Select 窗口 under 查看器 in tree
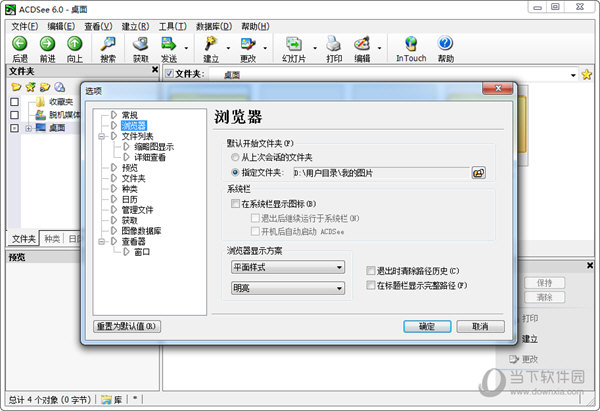600x411 pixels. coord(142,252)
